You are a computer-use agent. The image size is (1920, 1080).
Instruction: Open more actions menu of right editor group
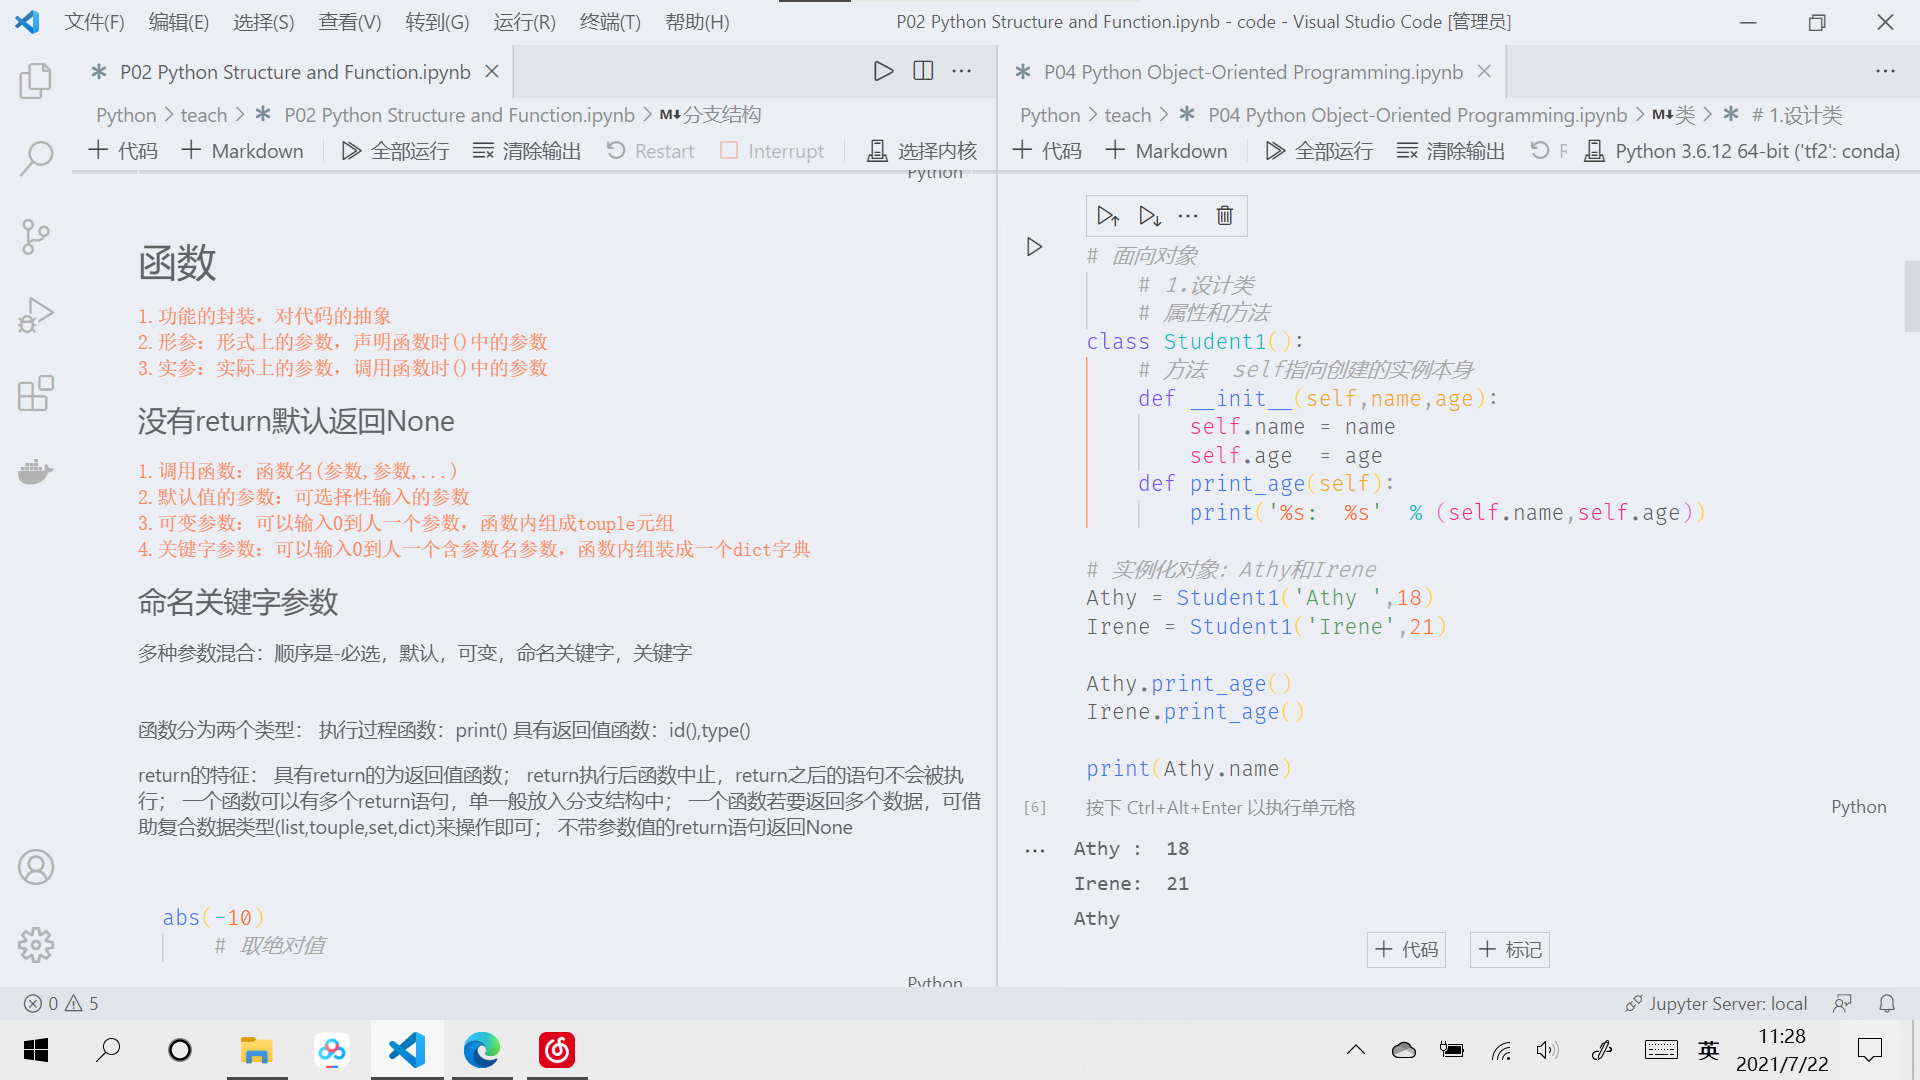click(1885, 71)
